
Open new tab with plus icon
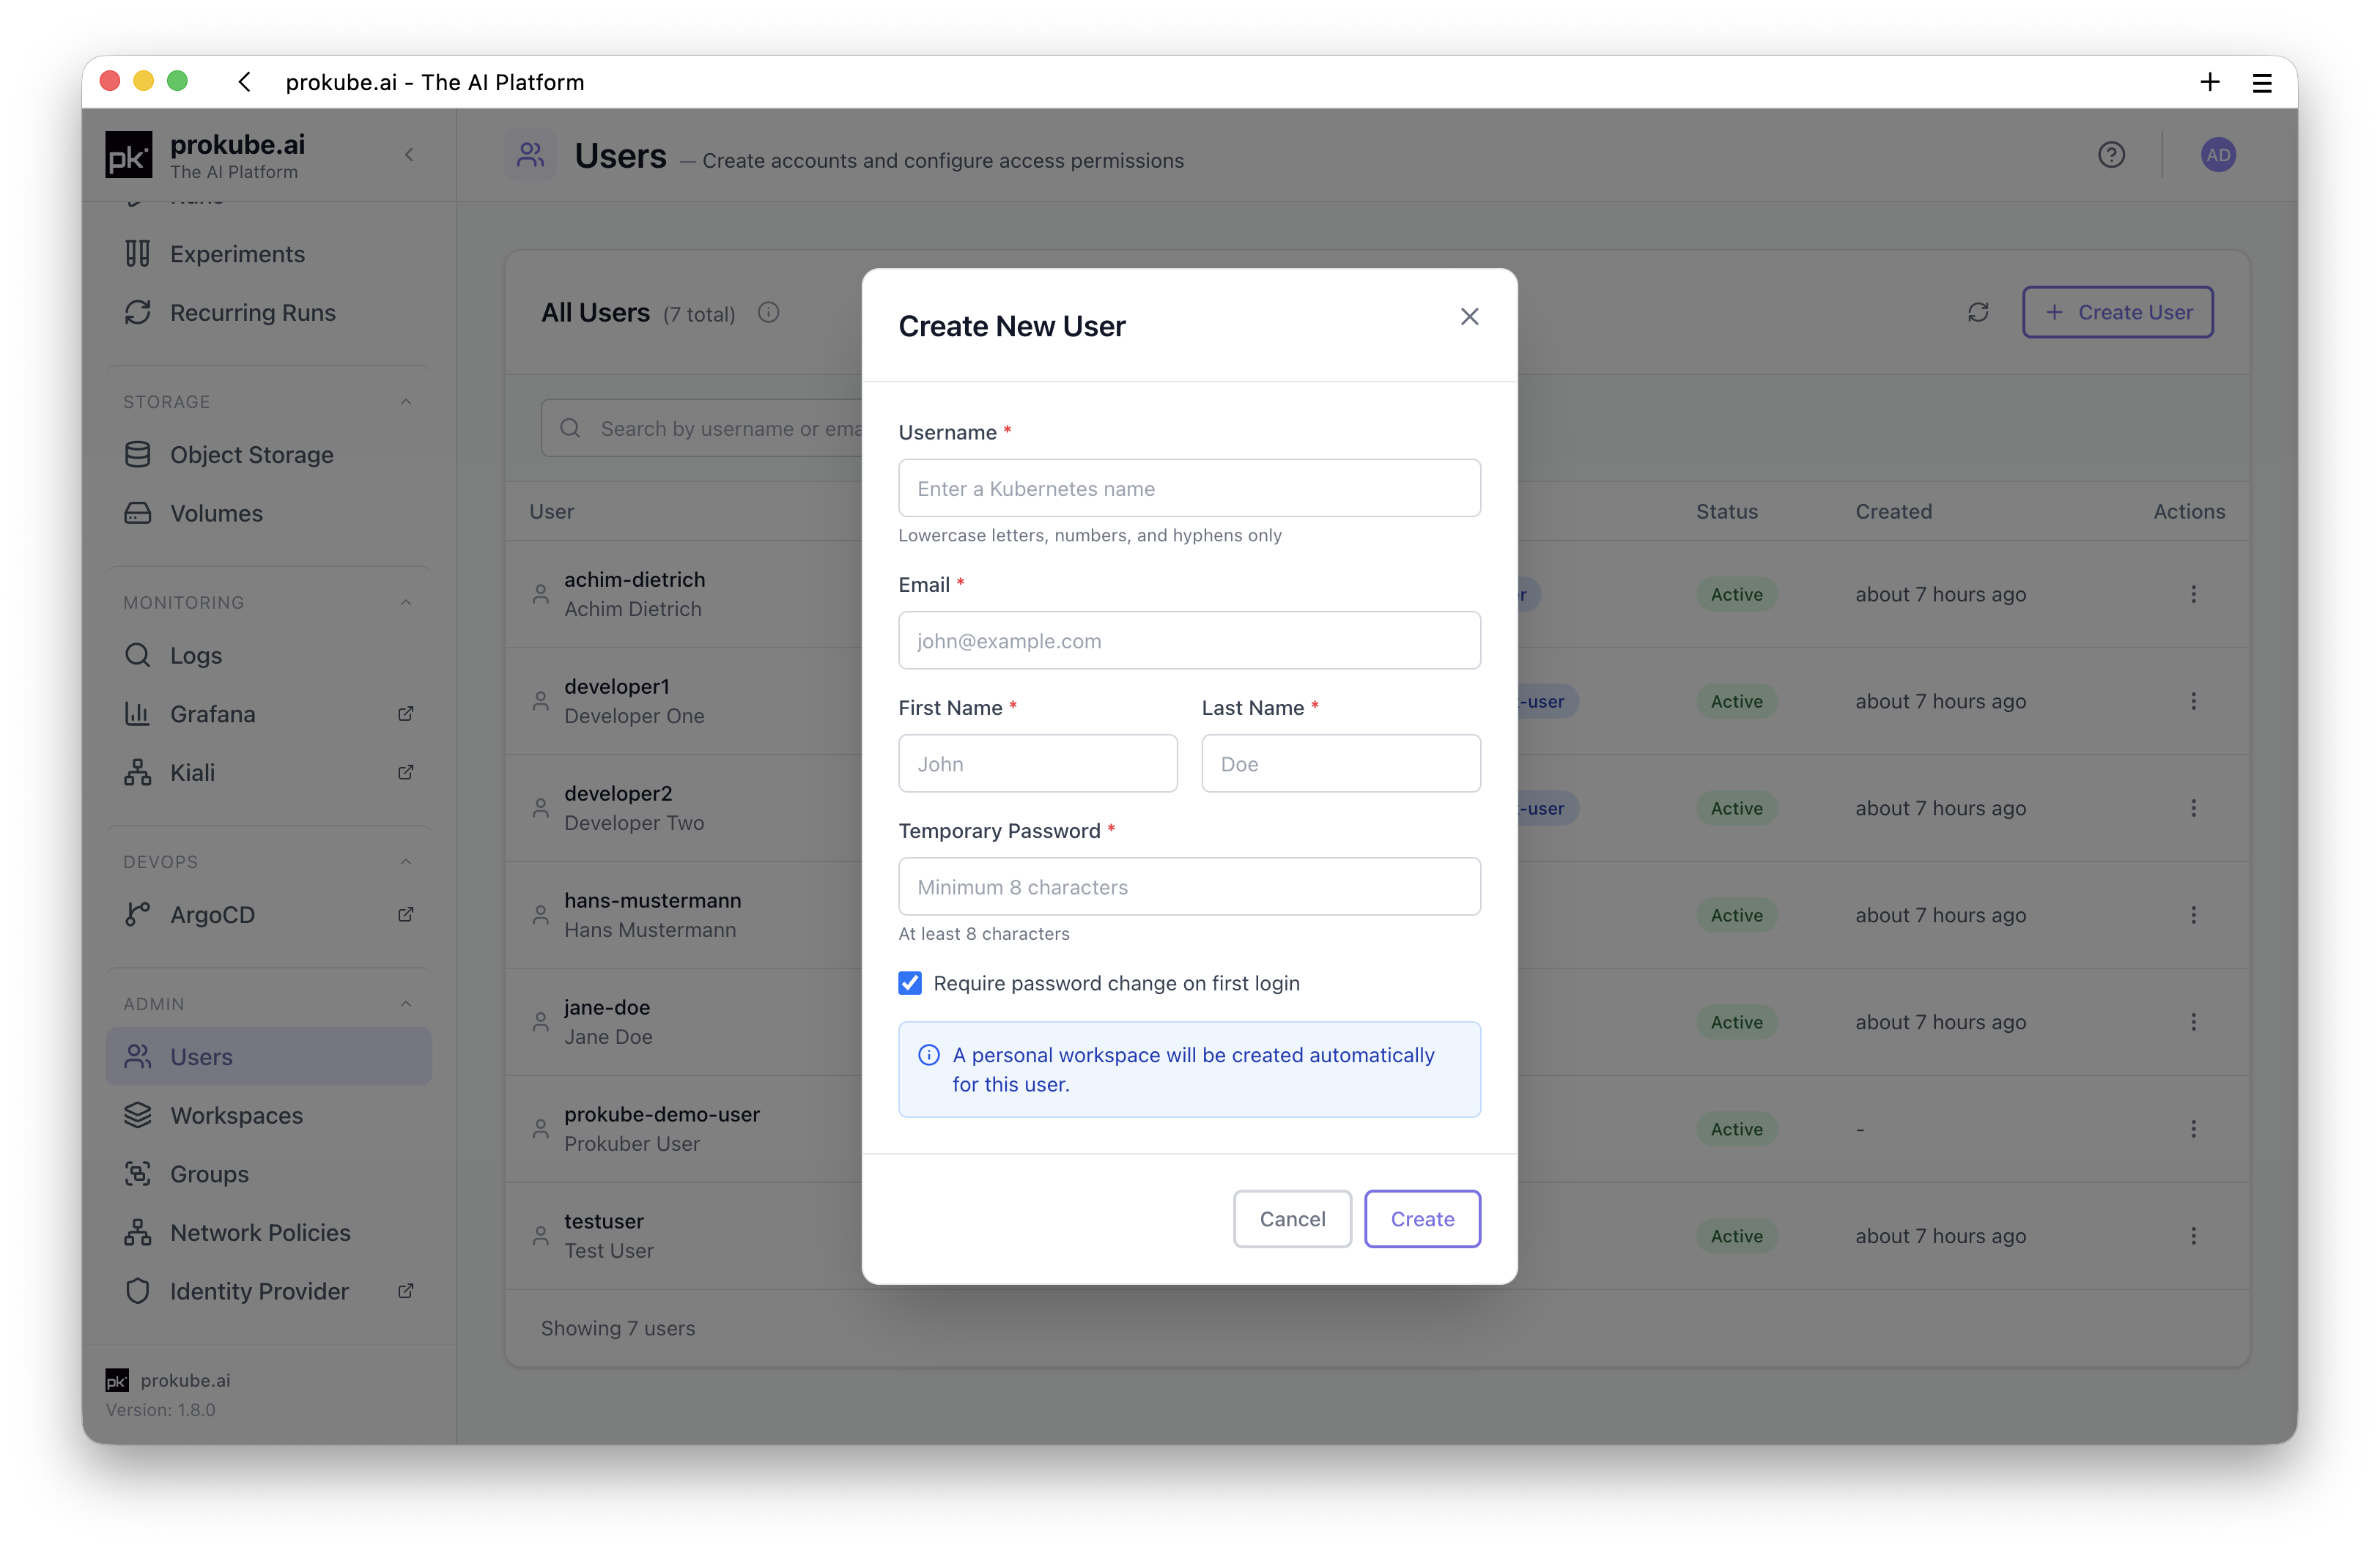2210,82
